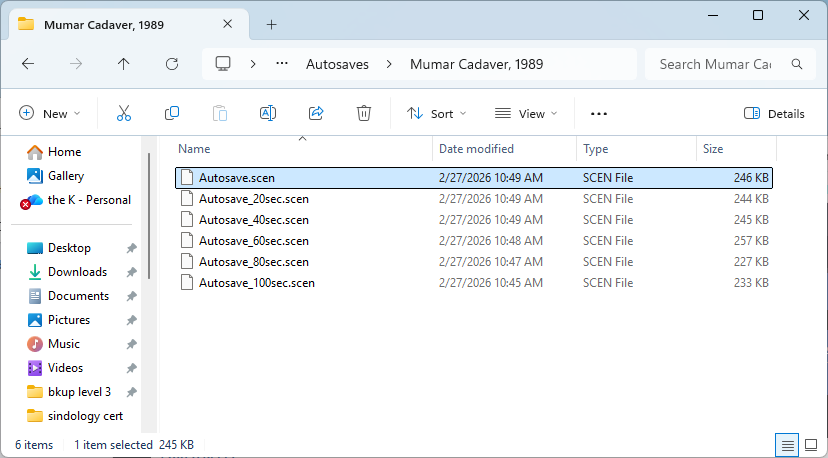Open the View dropdown
Image resolution: width=828 pixels, height=458 pixels.
(526, 114)
